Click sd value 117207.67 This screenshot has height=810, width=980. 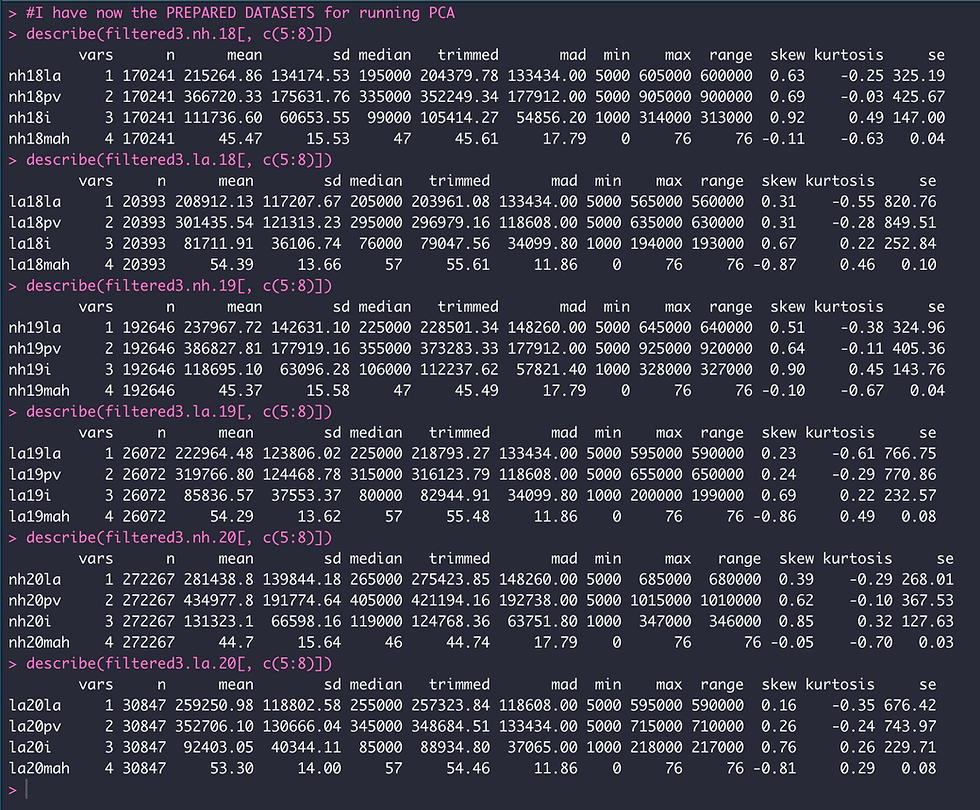(302, 202)
